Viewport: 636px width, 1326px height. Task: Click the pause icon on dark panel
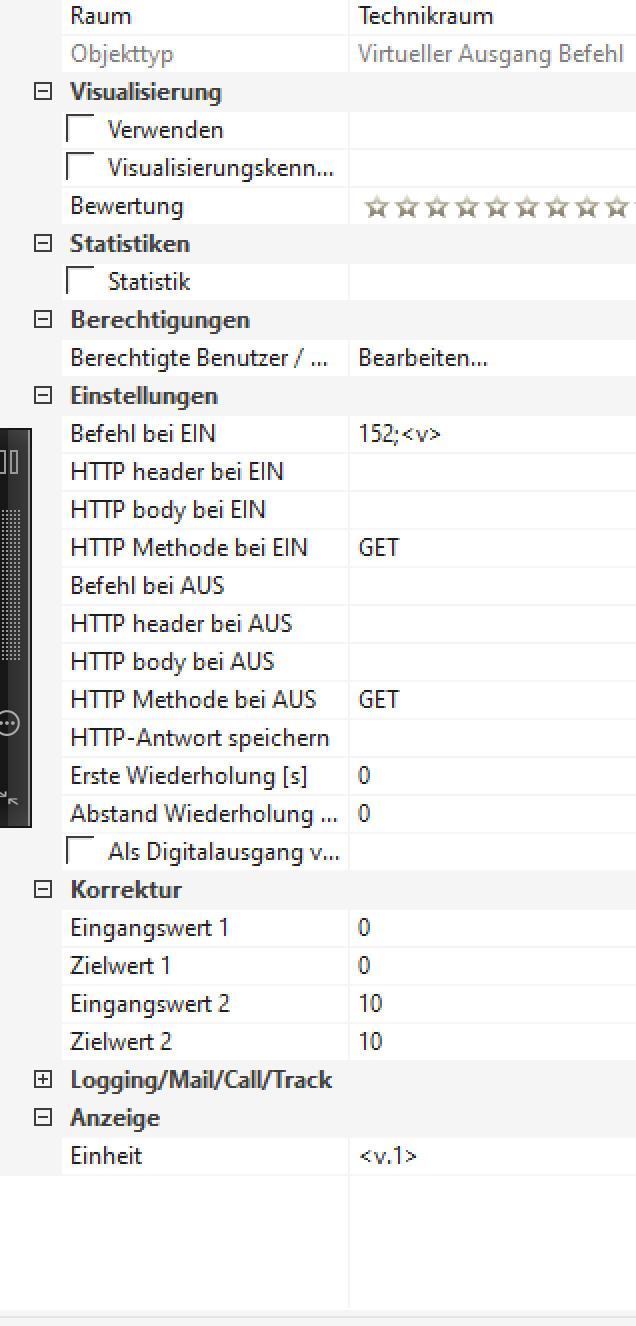pyautogui.click(x=9, y=461)
